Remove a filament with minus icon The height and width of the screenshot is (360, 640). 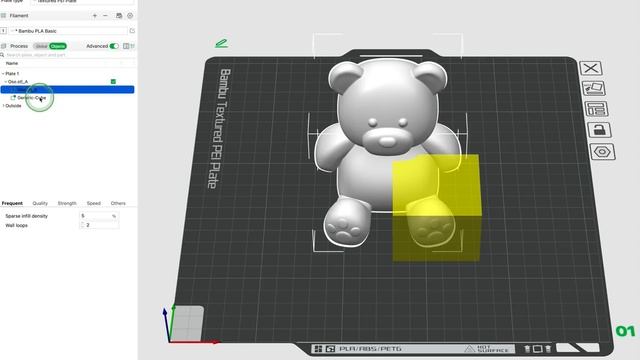point(105,16)
